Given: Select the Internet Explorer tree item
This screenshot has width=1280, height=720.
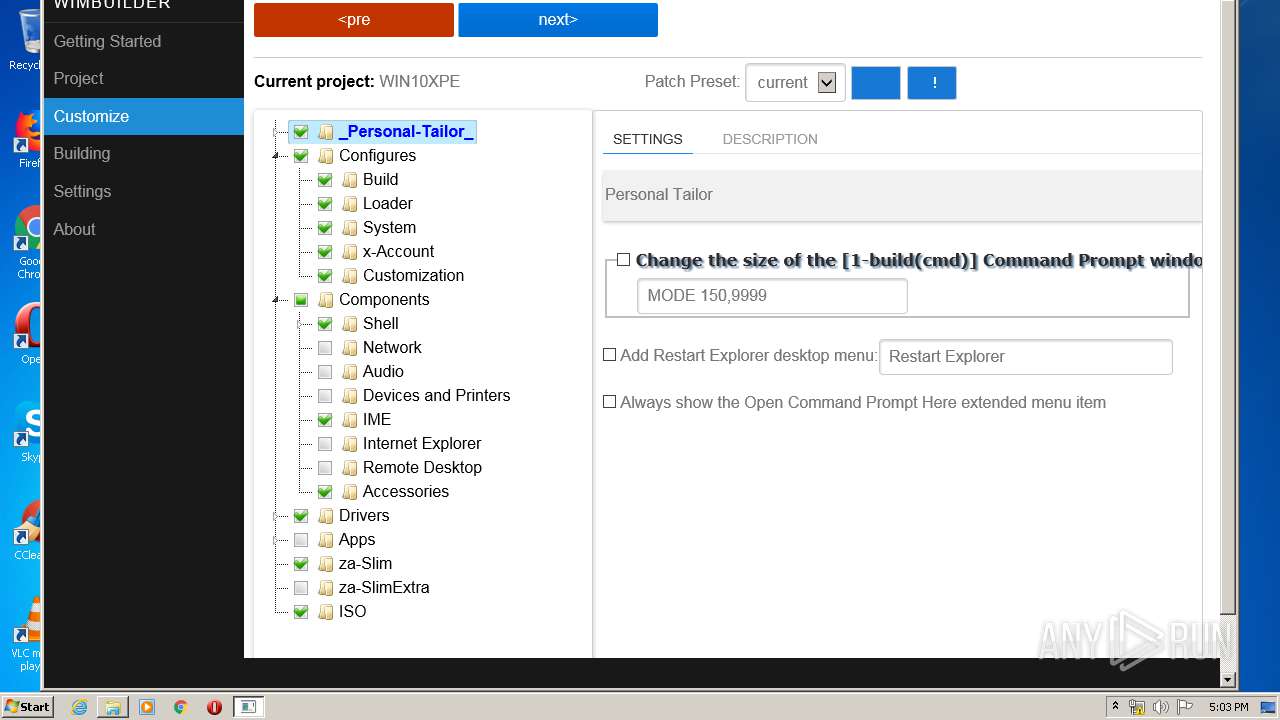Looking at the screenshot, I should 422,444.
